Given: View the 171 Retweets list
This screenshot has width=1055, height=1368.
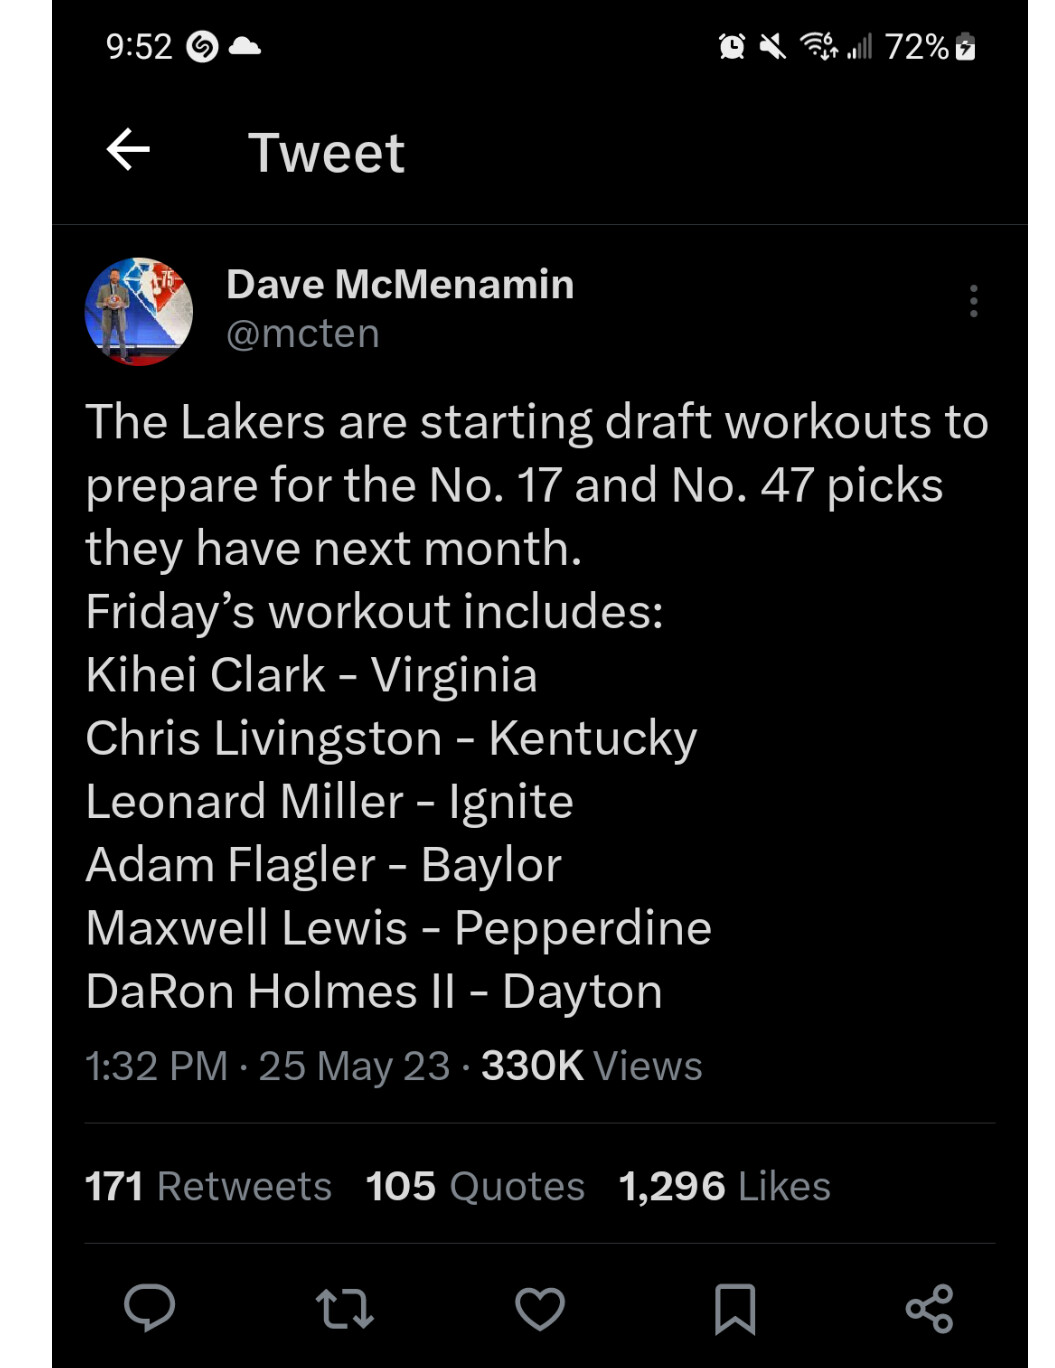Looking at the screenshot, I should (208, 1186).
